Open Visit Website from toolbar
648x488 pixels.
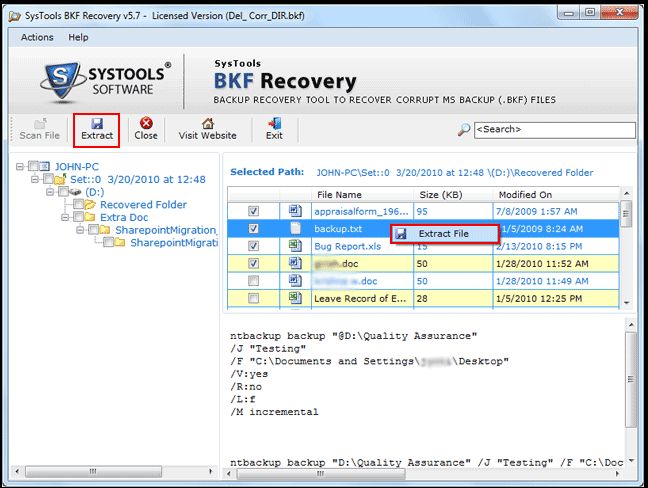coord(207,129)
